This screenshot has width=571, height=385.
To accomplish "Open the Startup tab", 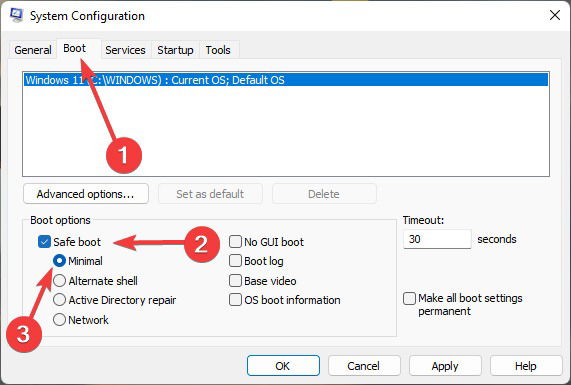I will pyautogui.click(x=175, y=50).
